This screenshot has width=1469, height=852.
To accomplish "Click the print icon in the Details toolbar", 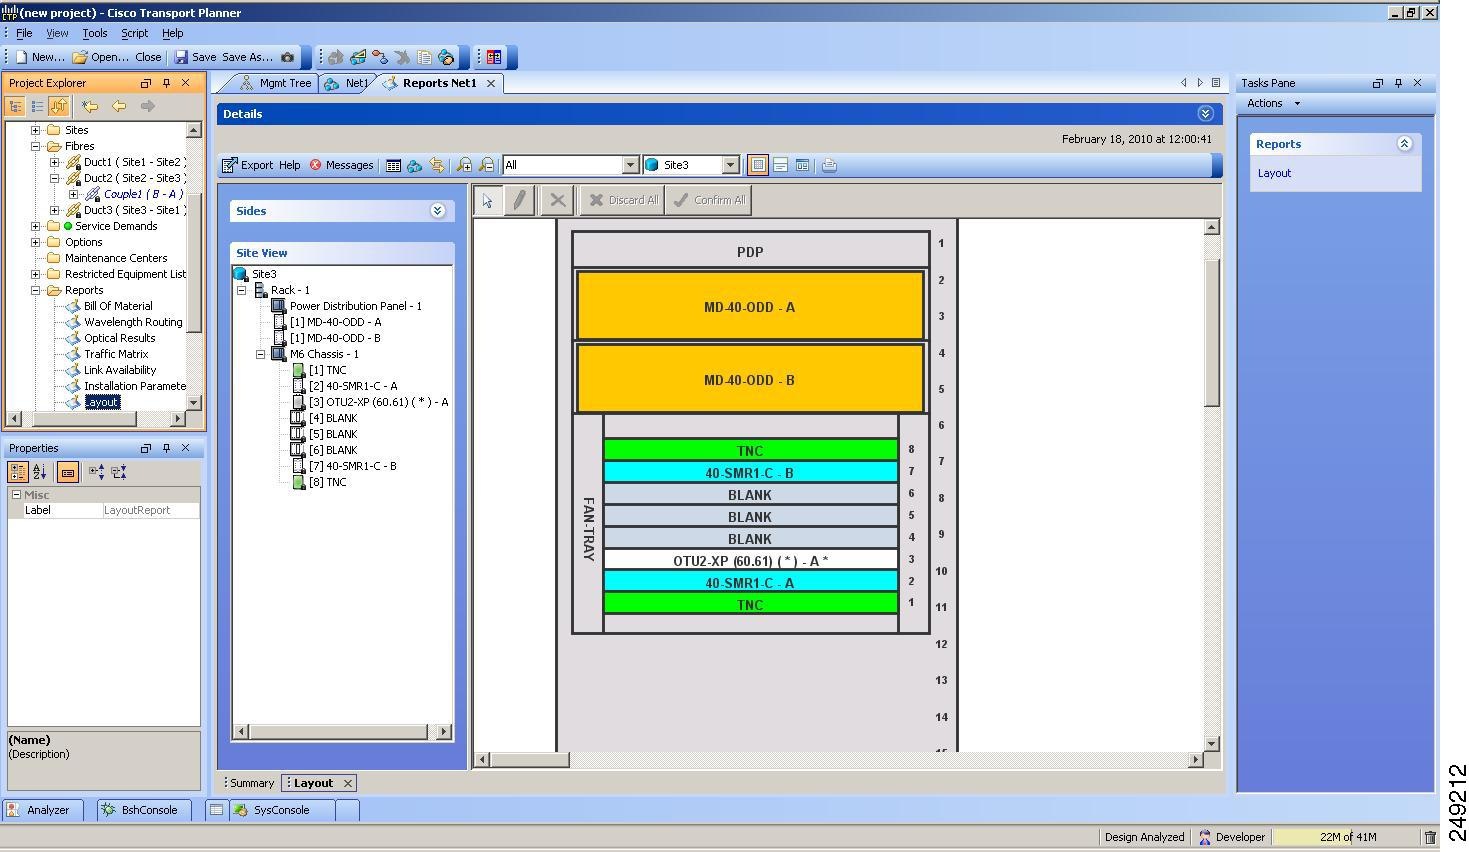I will pos(828,164).
